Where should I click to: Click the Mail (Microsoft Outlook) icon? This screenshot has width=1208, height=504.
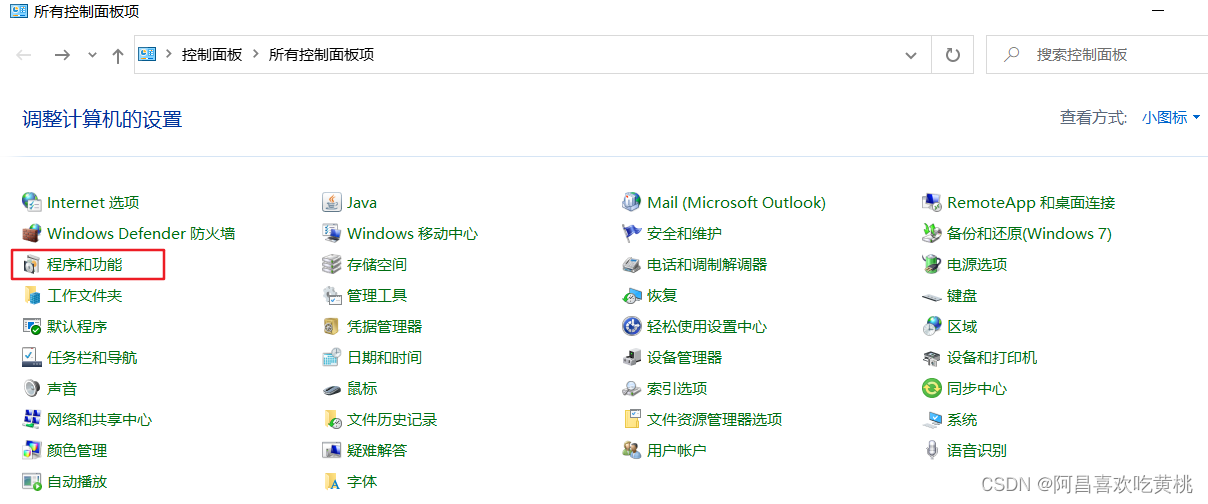pos(631,202)
